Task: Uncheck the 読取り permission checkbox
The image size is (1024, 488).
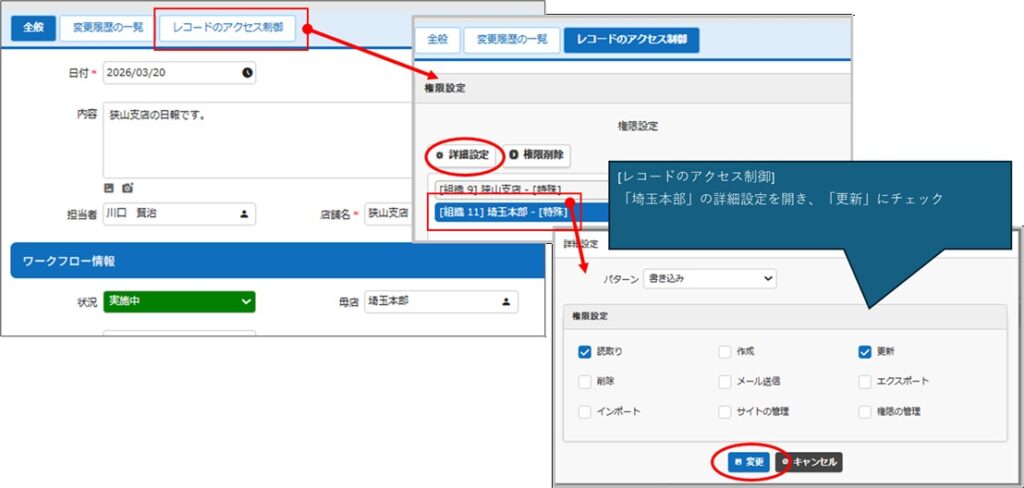Action: click(585, 352)
